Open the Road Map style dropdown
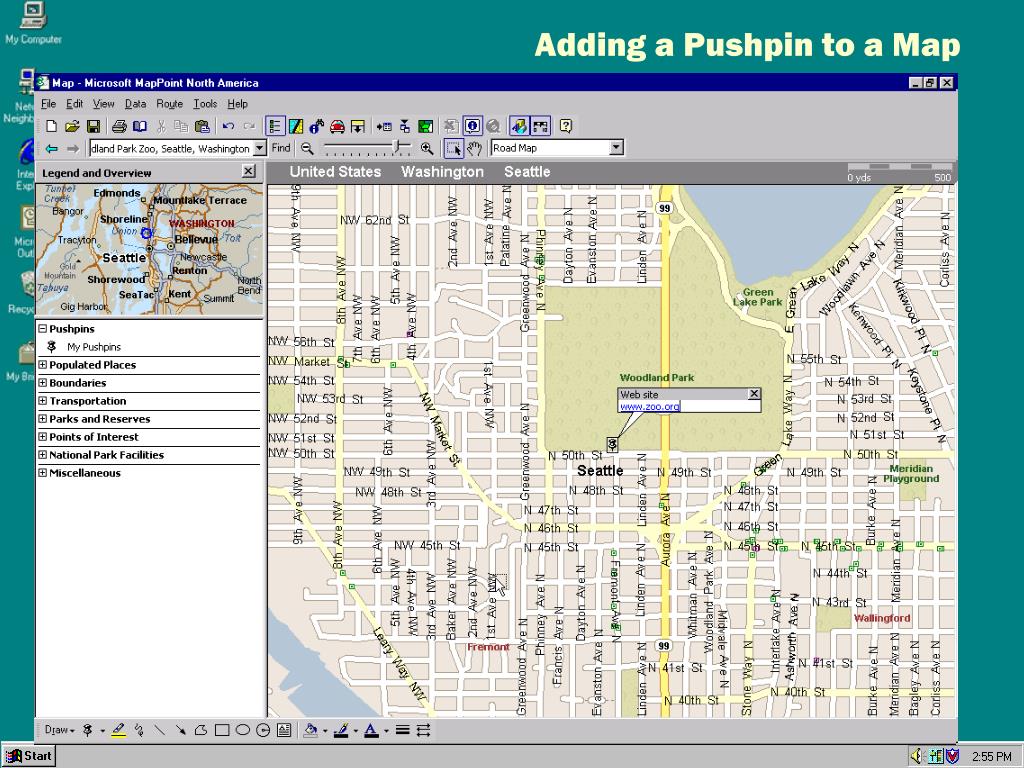Viewport: 1024px width, 768px height. [x=616, y=148]
